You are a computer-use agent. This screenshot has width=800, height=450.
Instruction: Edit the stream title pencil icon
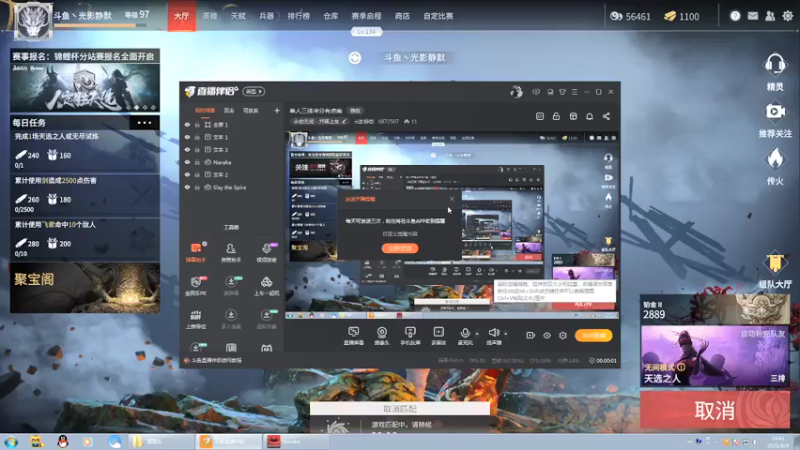[x=344, y=121]
